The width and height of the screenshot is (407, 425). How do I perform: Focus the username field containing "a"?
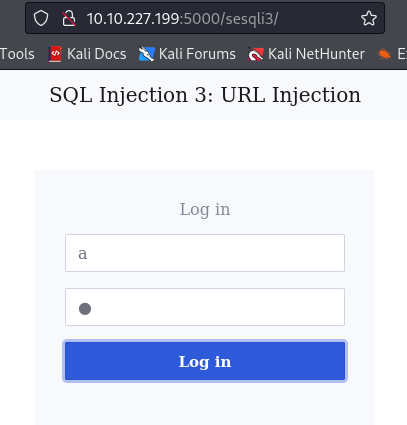tap(205, 253)
